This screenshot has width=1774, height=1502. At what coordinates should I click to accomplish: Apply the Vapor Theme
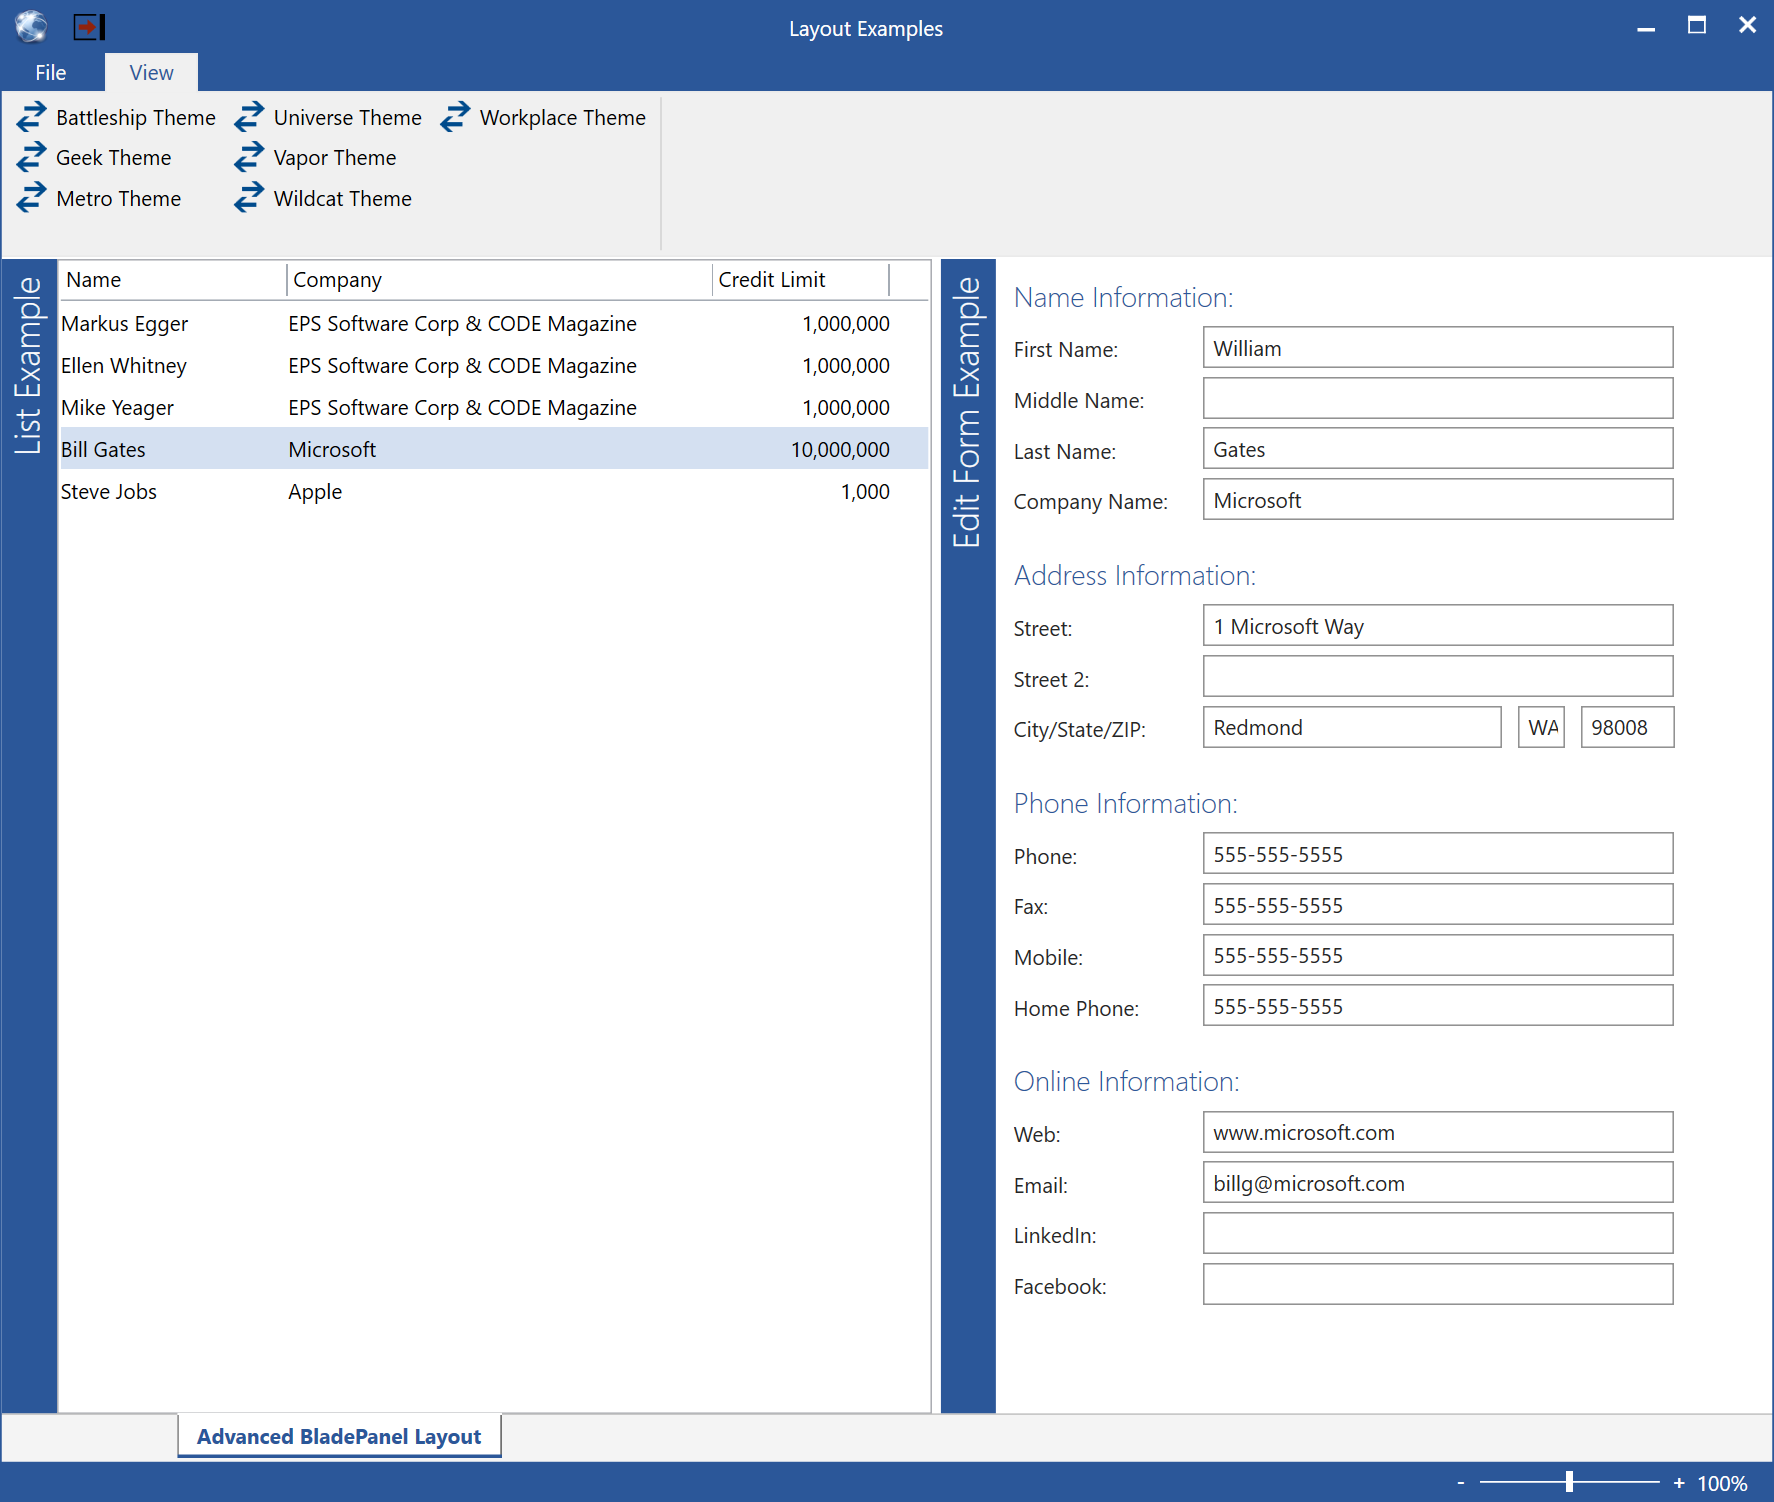click(315, 157)
